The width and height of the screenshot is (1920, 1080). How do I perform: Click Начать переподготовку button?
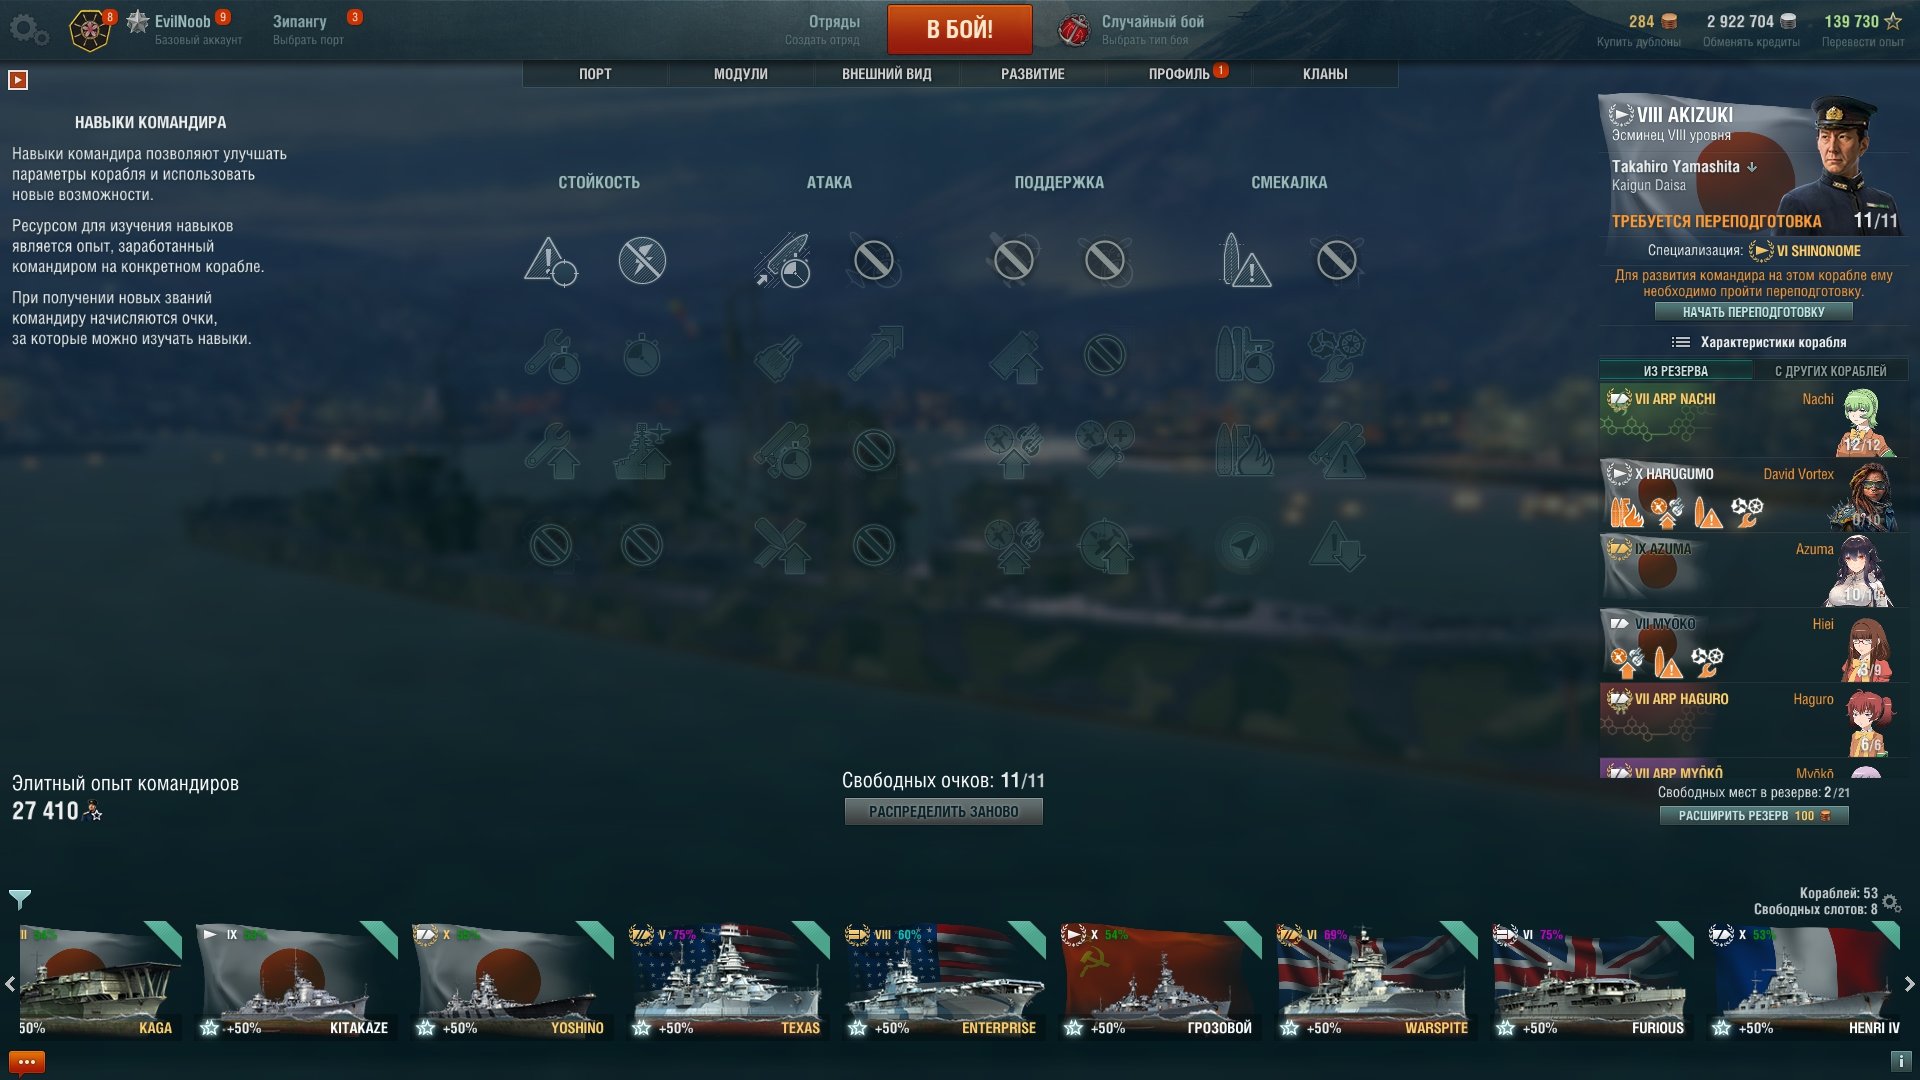(x=1753, y=312)
